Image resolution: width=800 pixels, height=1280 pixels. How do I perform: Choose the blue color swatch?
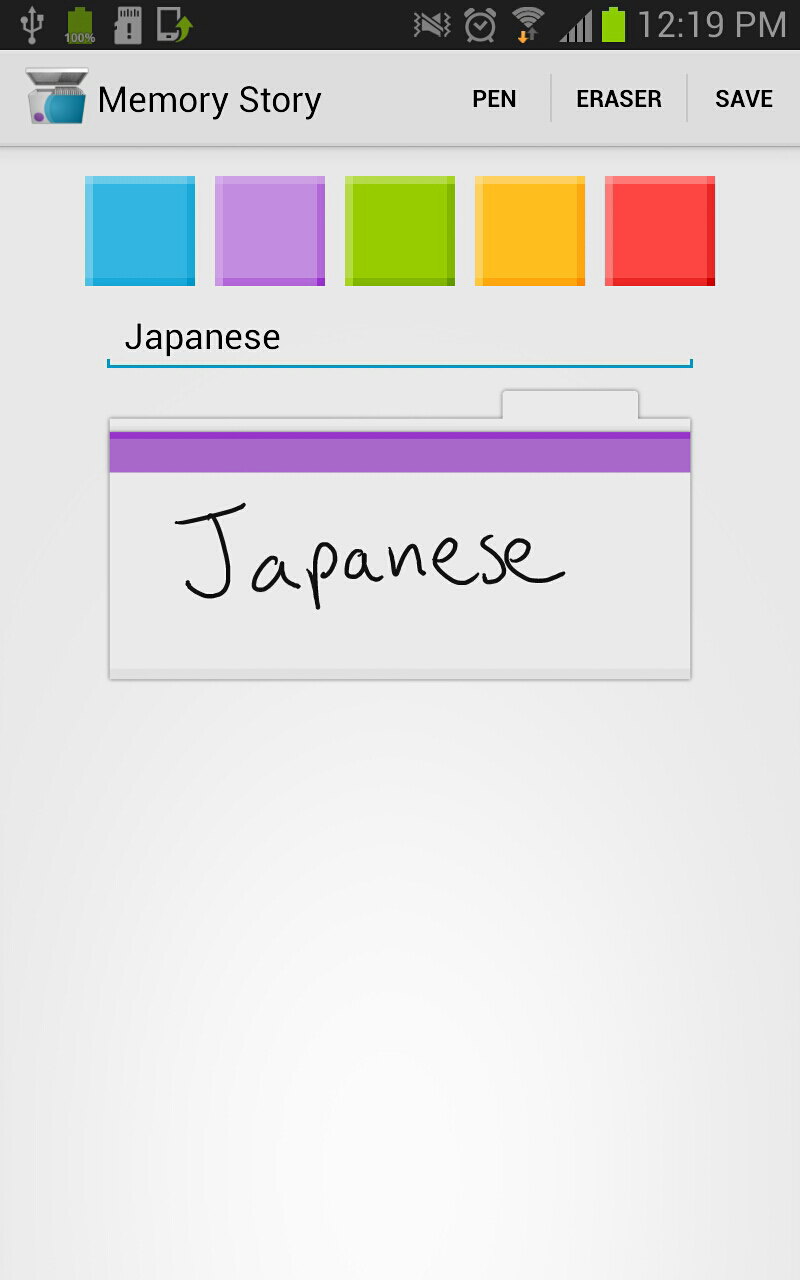(140, 231)
